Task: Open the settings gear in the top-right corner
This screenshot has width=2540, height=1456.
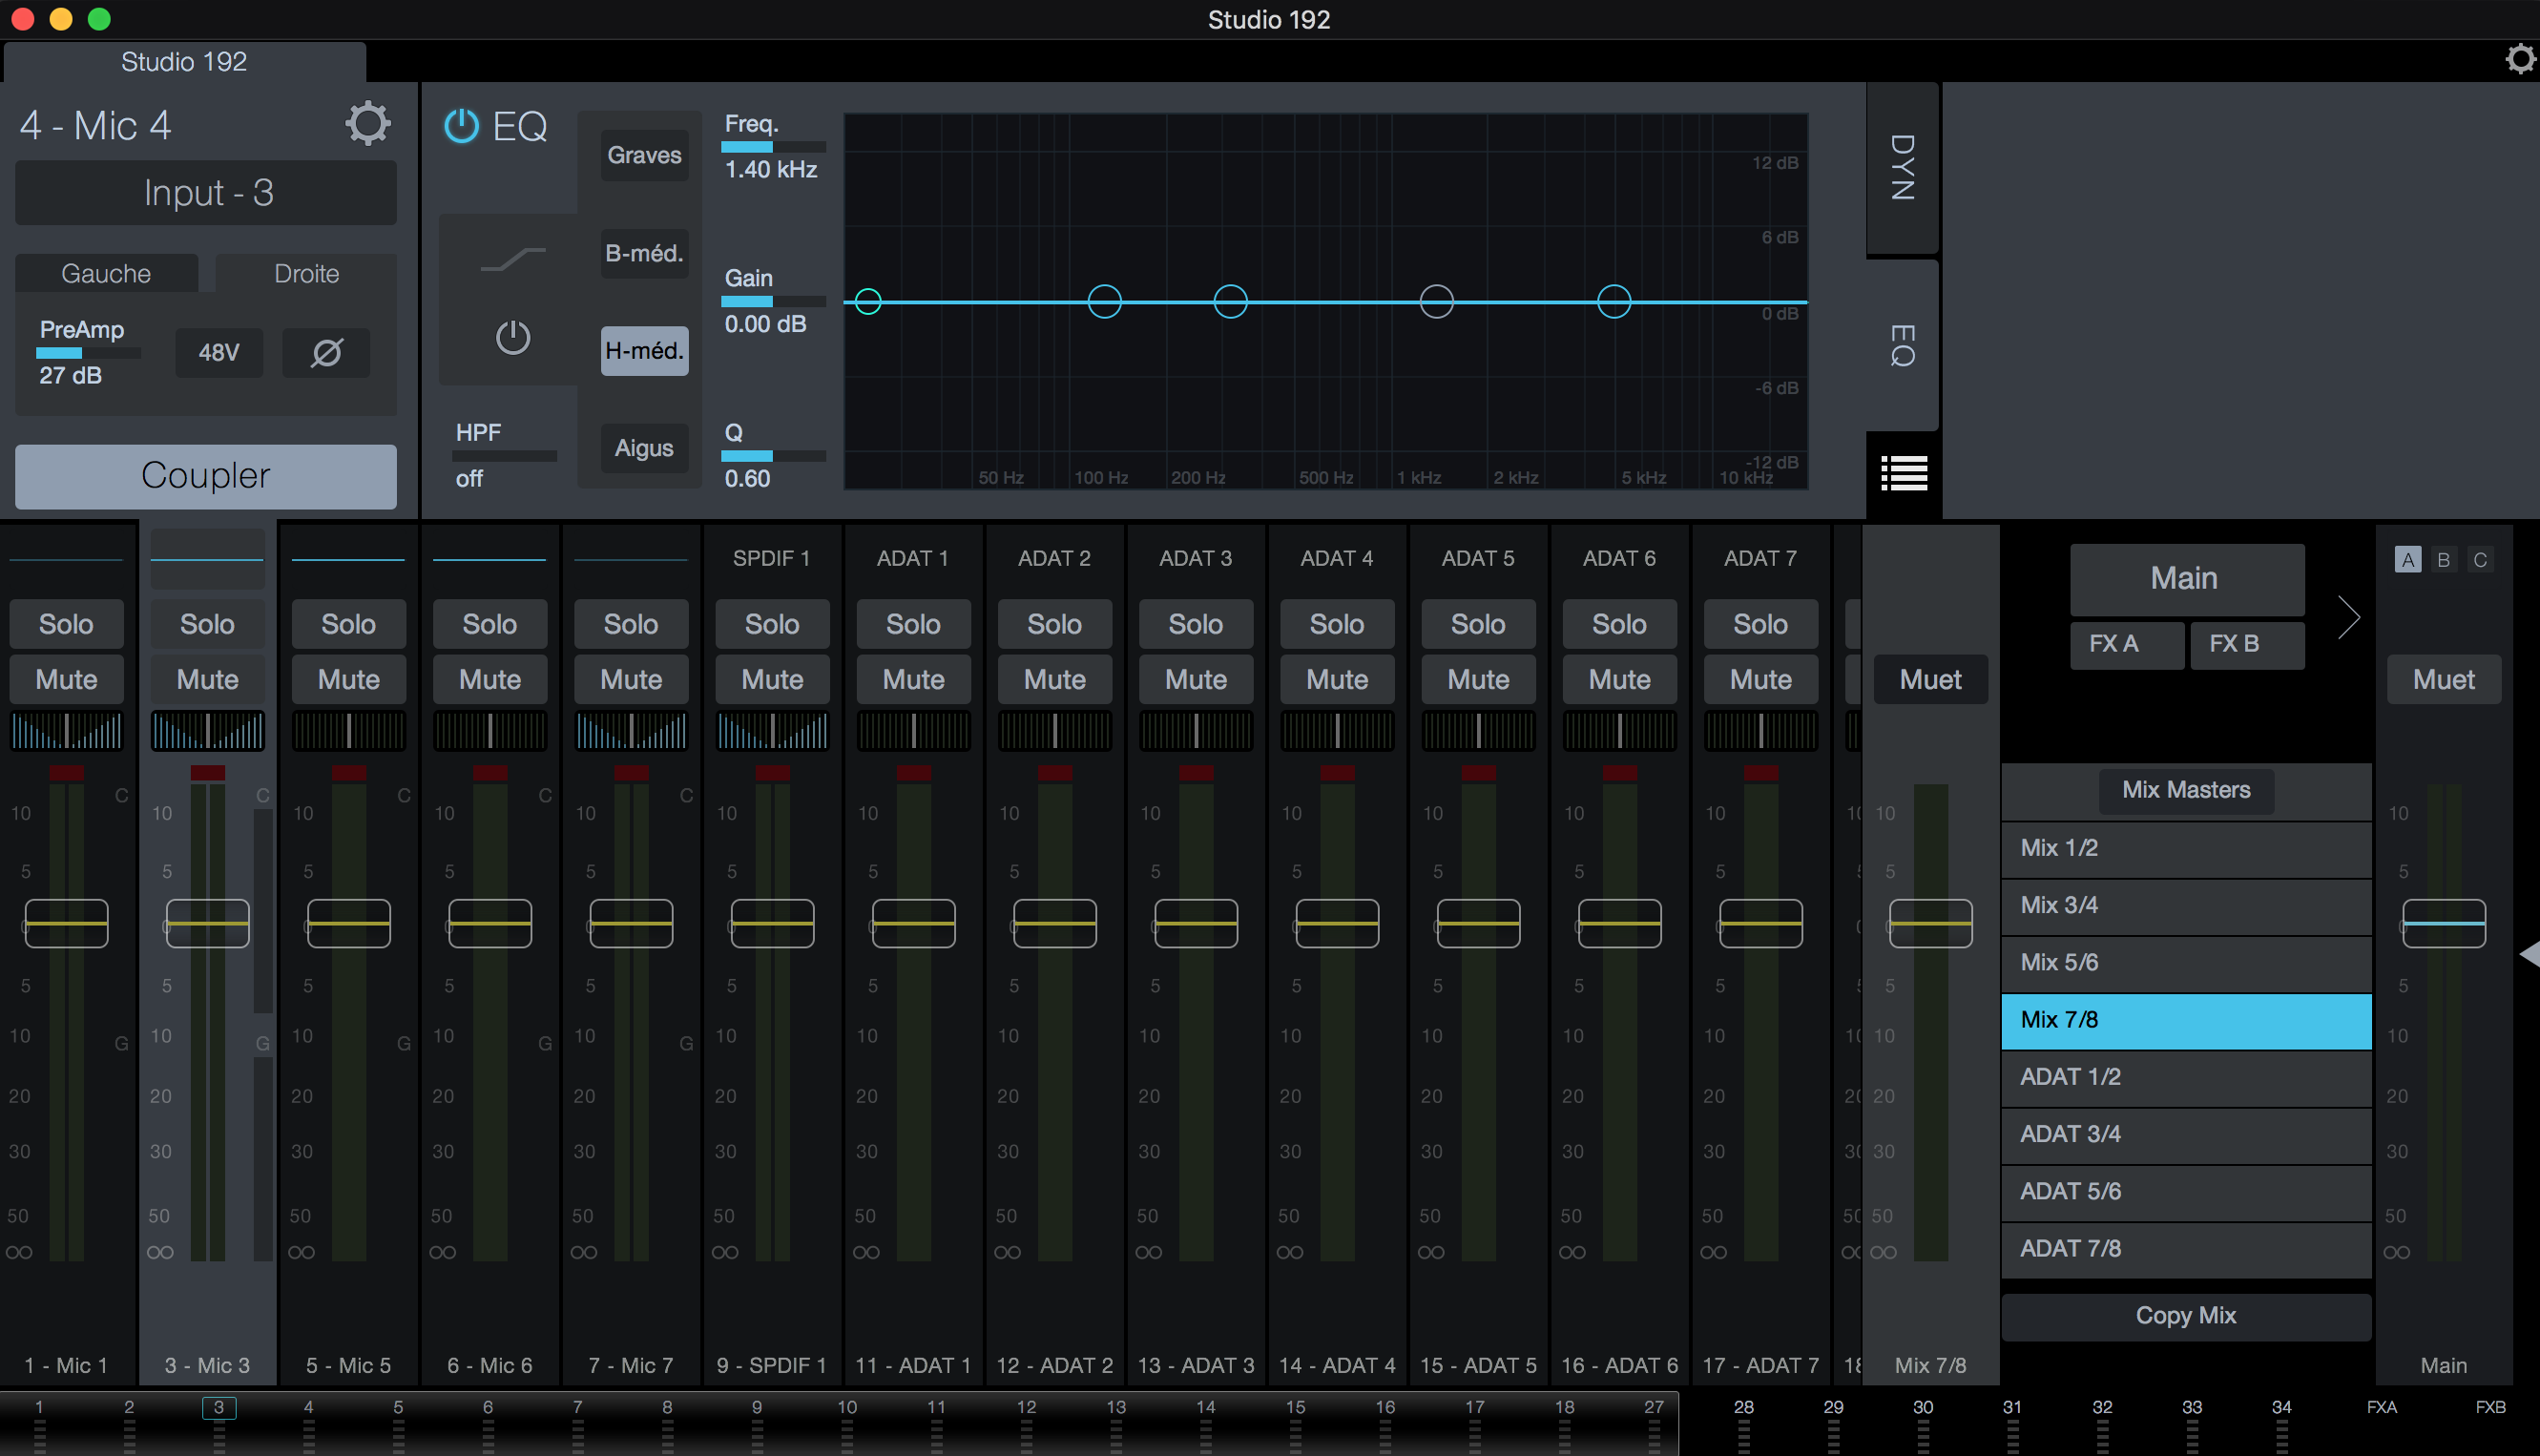Action: click(x=2518, y=58)
